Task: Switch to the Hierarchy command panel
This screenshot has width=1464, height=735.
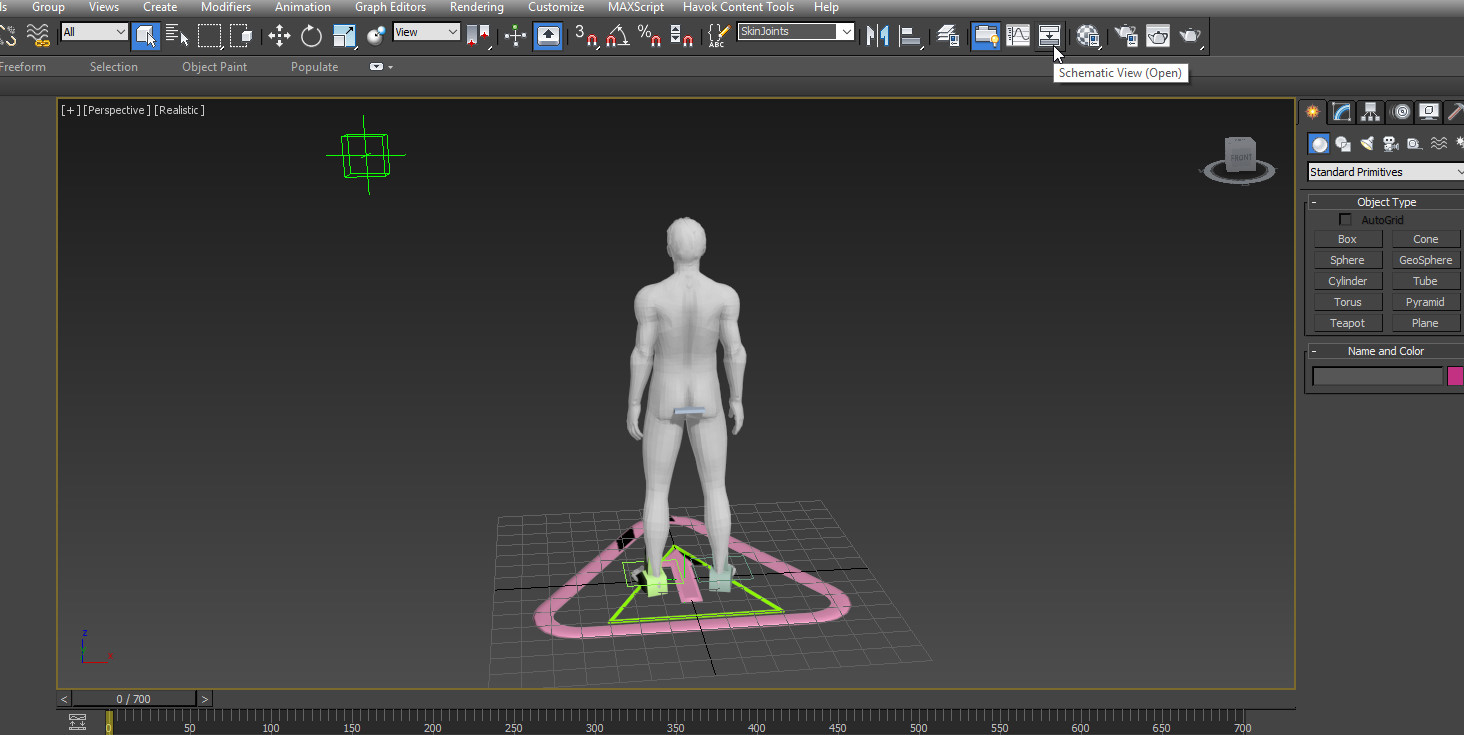Action: 1370,112
